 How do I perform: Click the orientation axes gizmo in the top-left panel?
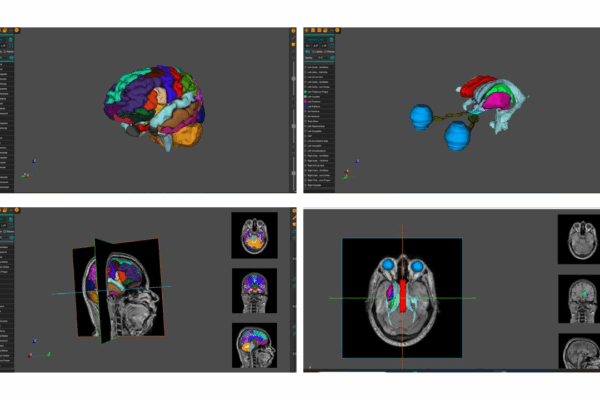click(29, 169)
